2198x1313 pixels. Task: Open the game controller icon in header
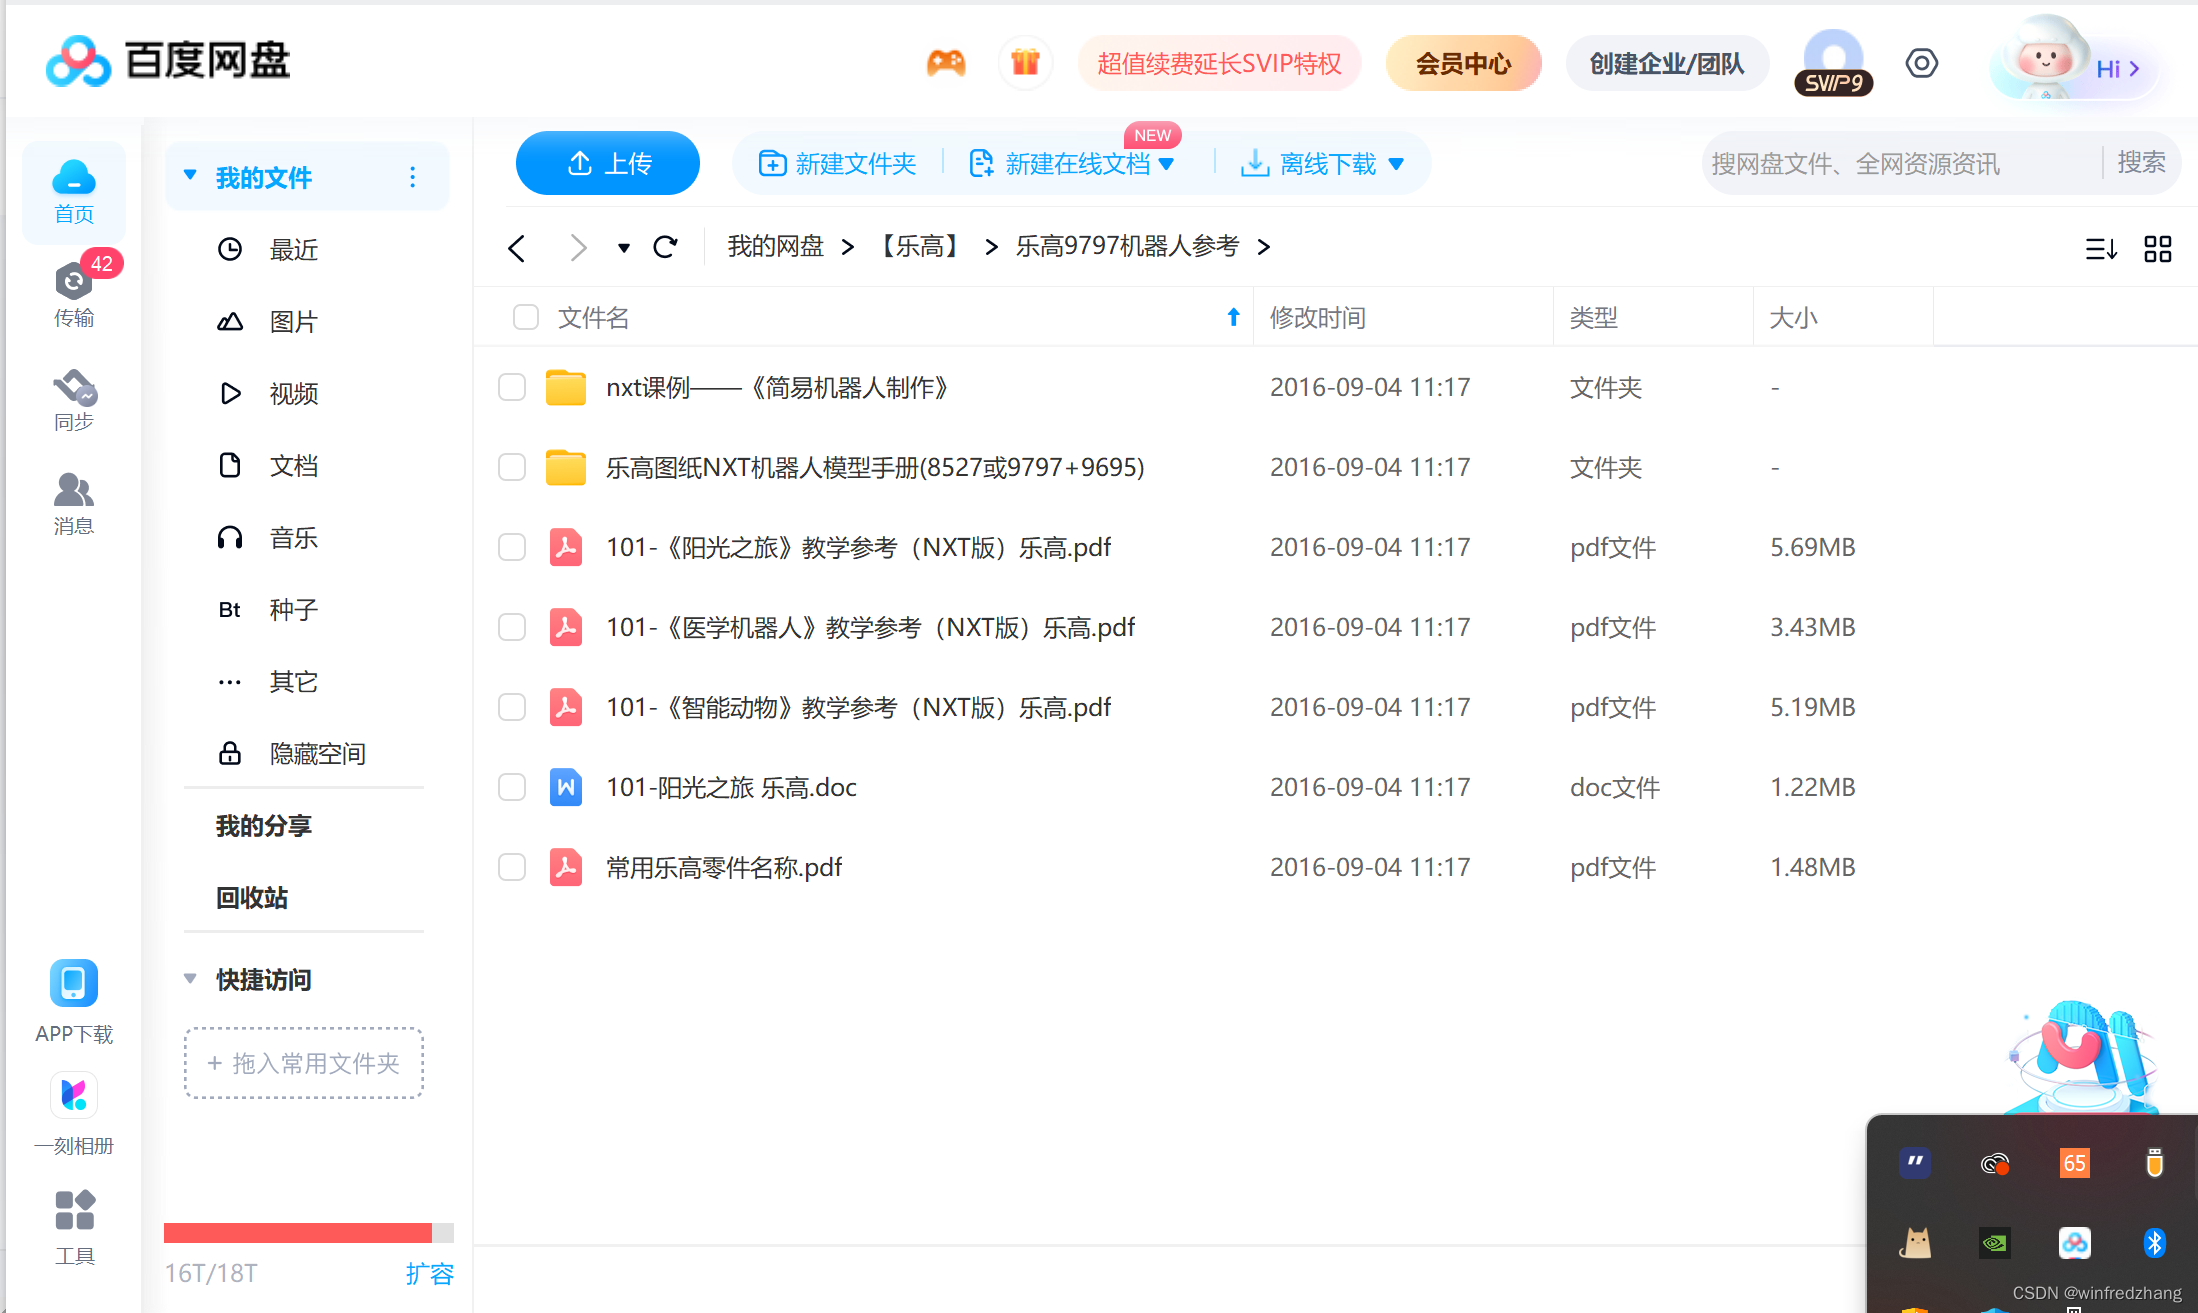click(946, 63)
